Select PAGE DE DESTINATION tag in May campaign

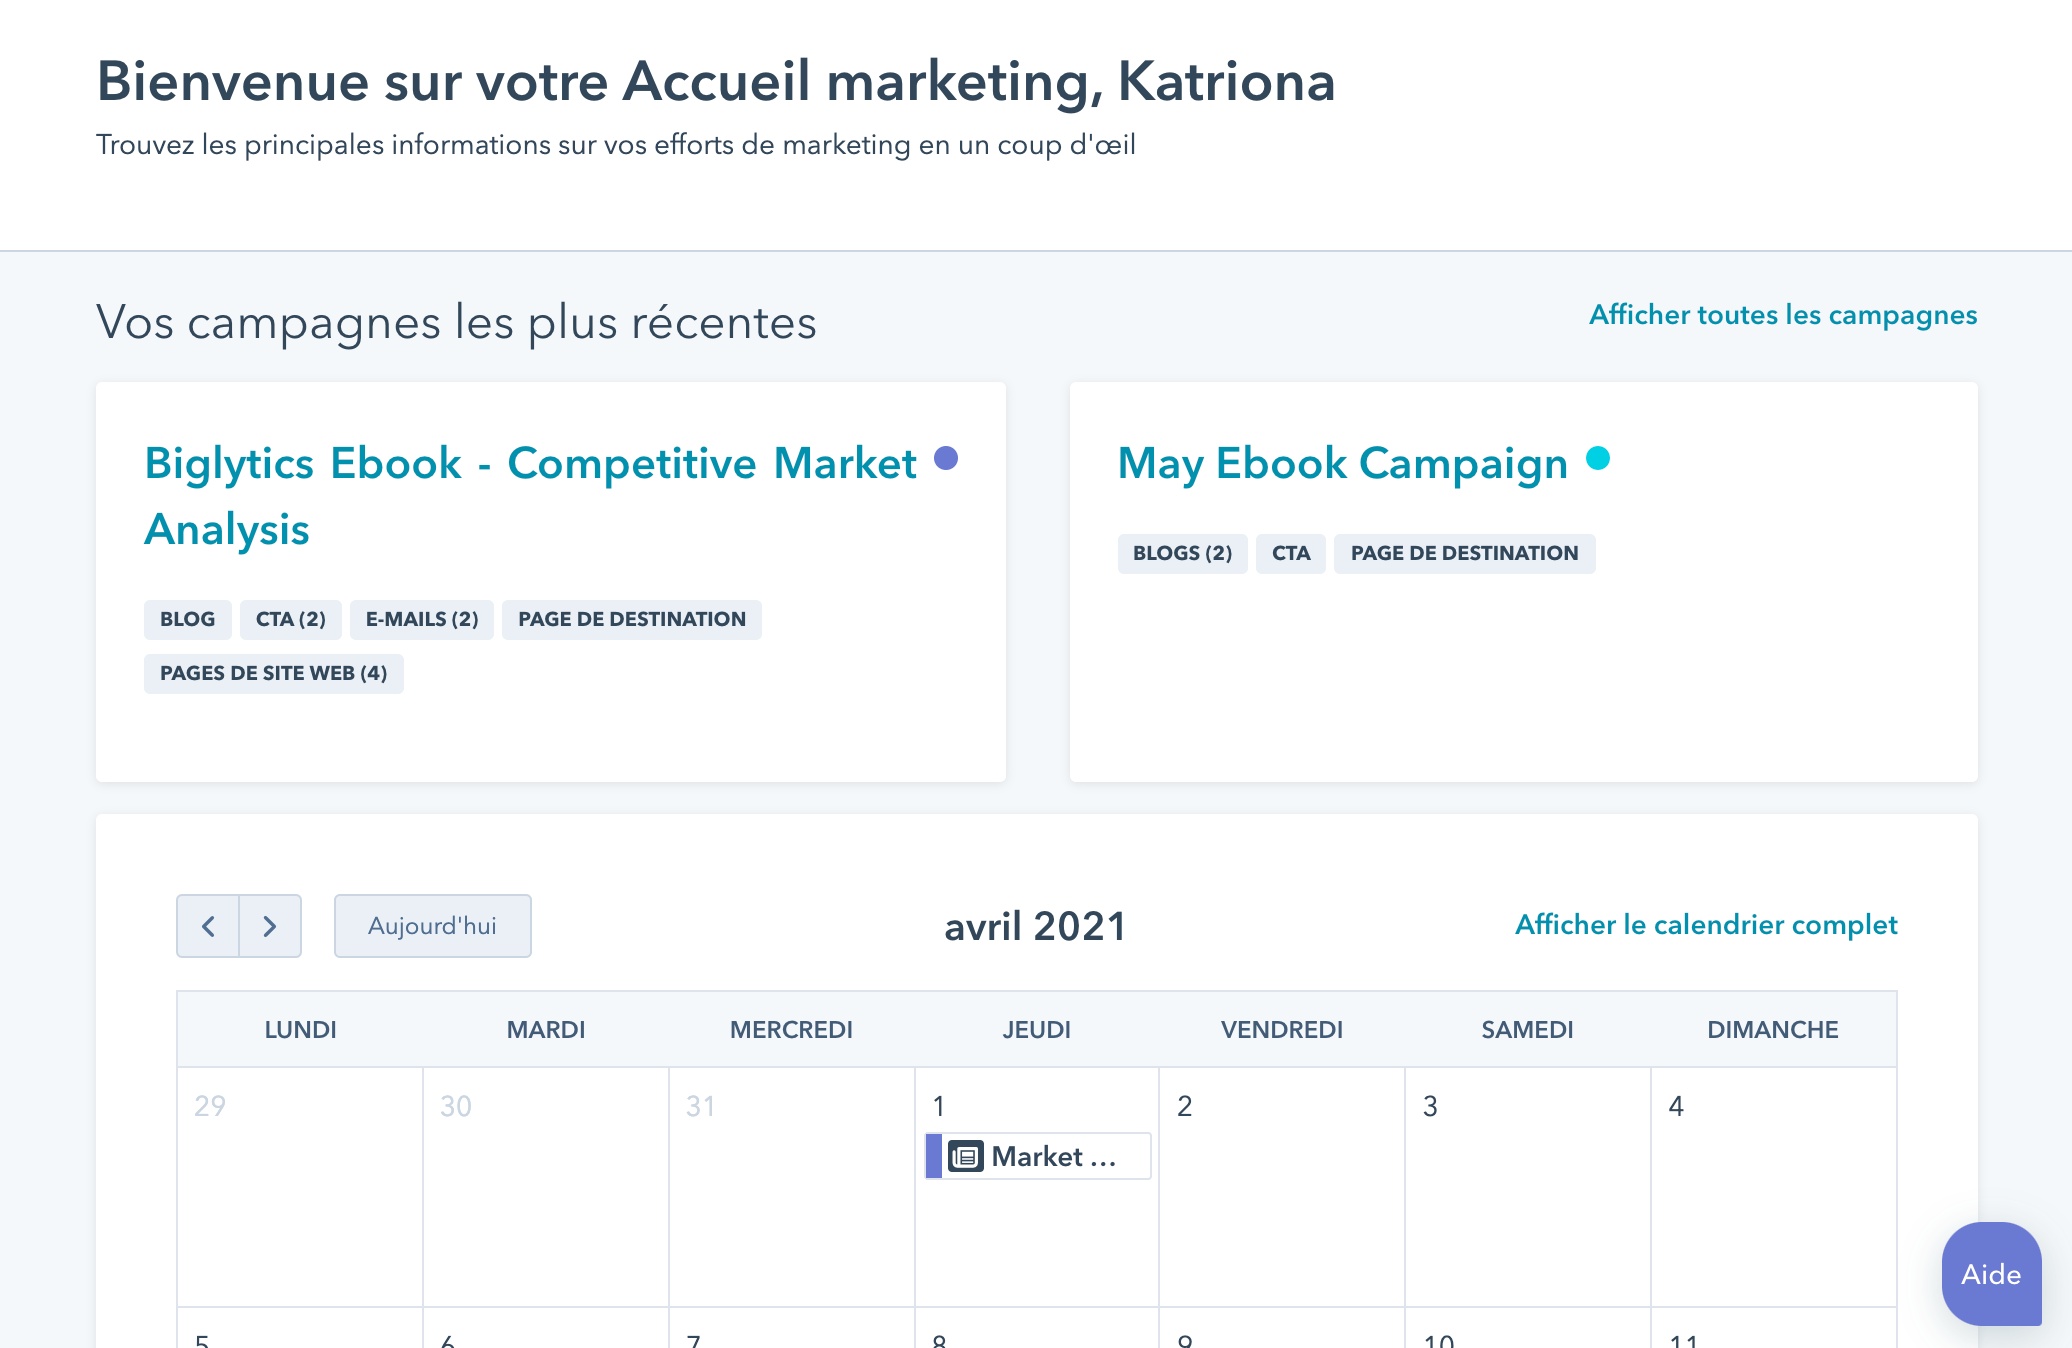pos(1464,554)
